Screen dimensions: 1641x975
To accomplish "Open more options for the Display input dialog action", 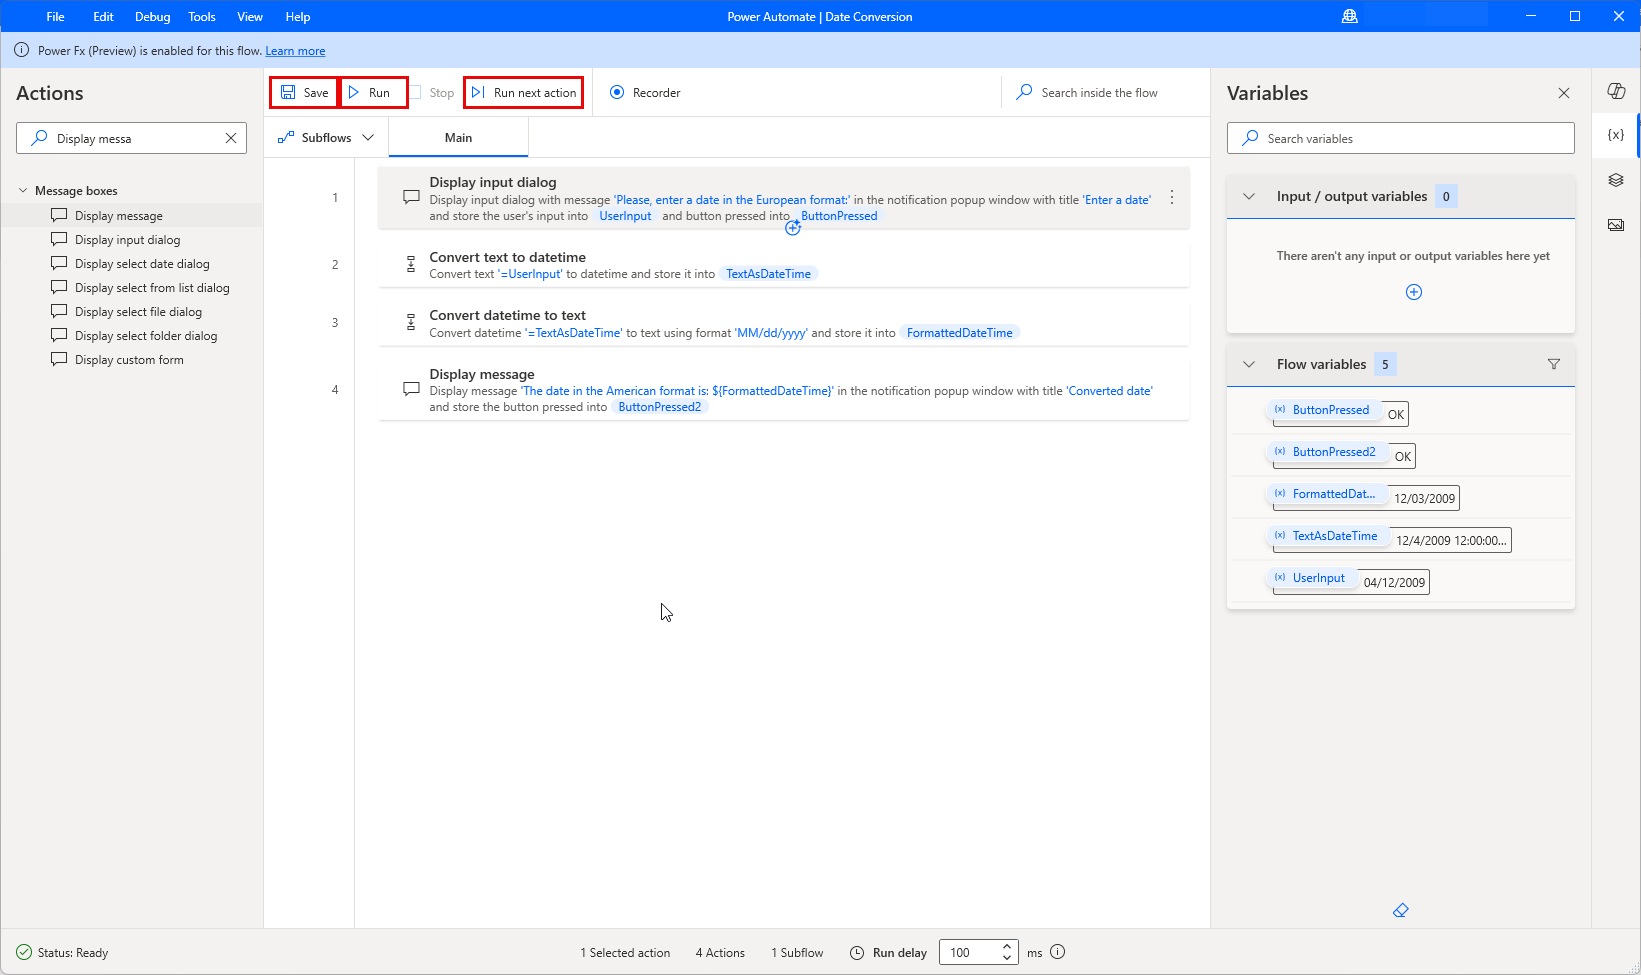I will (x=1172, y=198).
